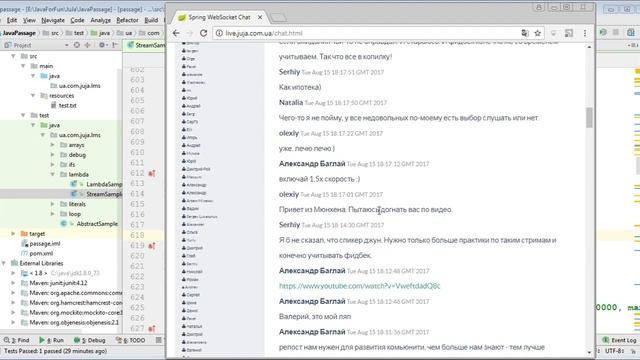Image resolution: width=640 pixels, height=360 pixels.
Task: Click JavaPassage in the breadcrumb bar
Action: (19, 33)
